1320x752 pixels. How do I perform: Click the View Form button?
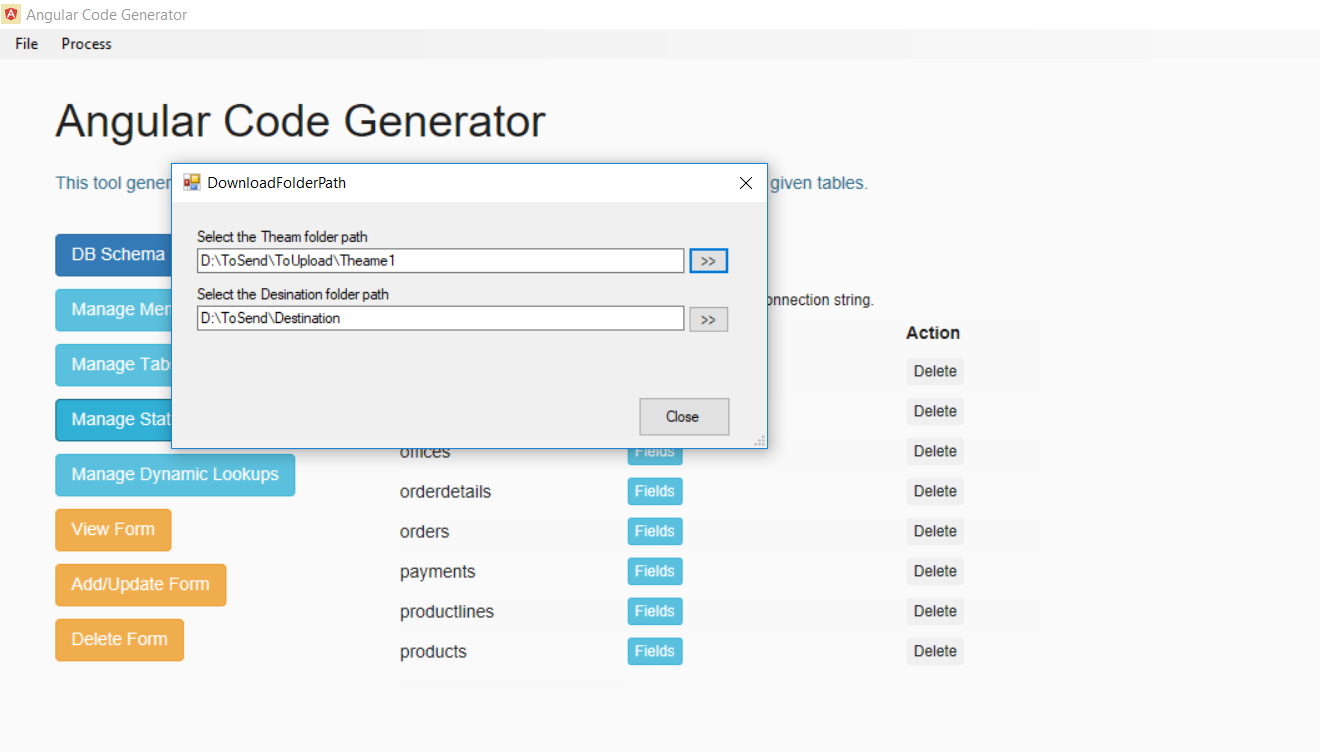point(113,530)
